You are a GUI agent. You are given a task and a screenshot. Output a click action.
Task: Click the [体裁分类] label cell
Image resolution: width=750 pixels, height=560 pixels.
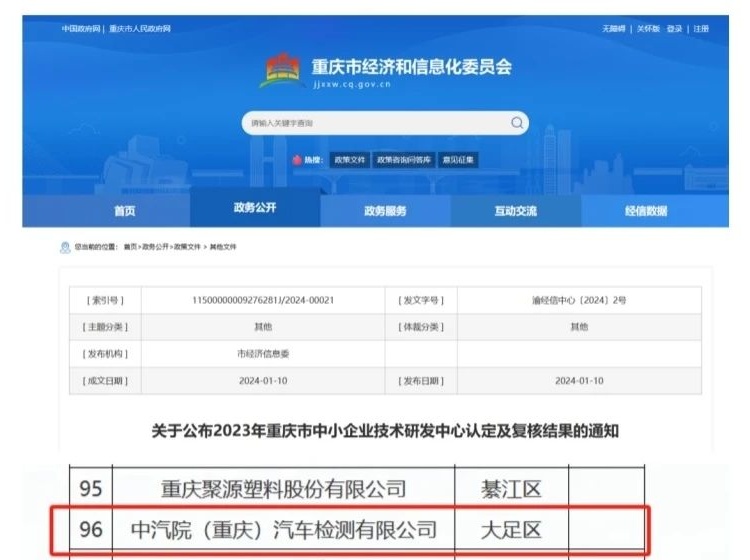pos(421,327)
